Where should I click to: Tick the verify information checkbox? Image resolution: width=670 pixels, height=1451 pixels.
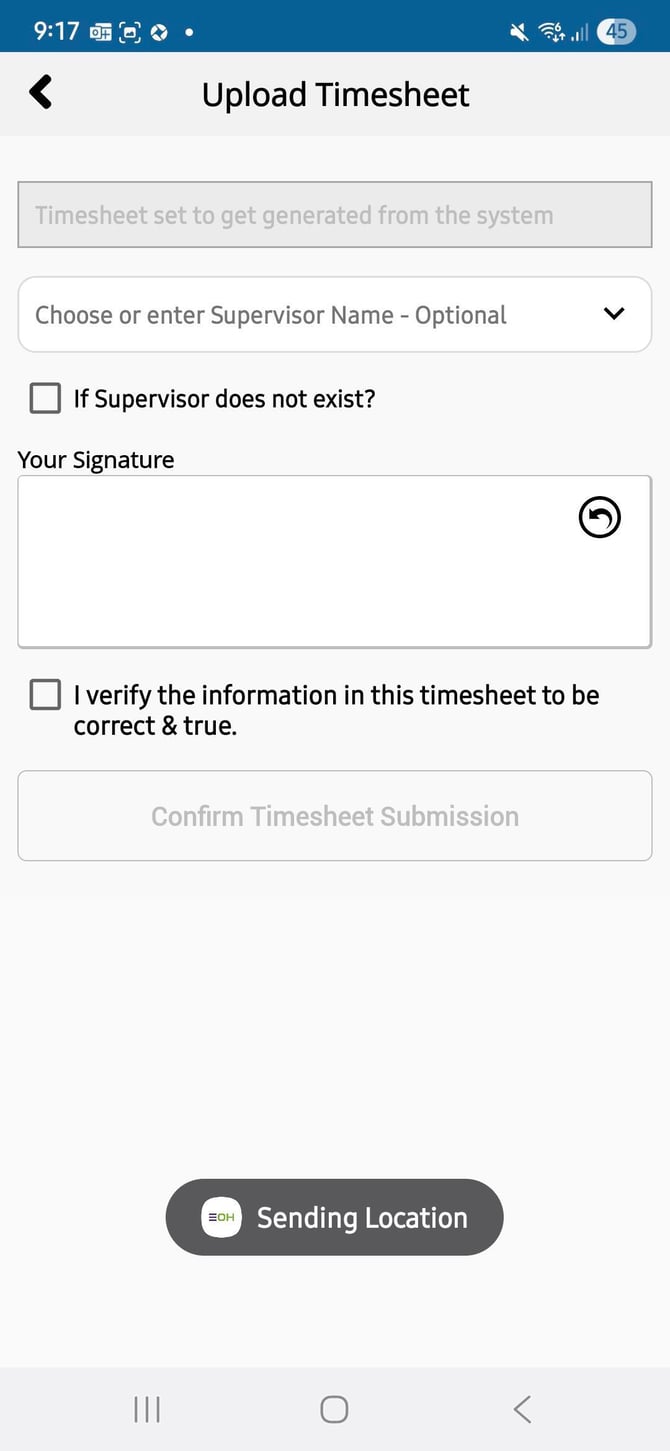click(x=45, y=695)
